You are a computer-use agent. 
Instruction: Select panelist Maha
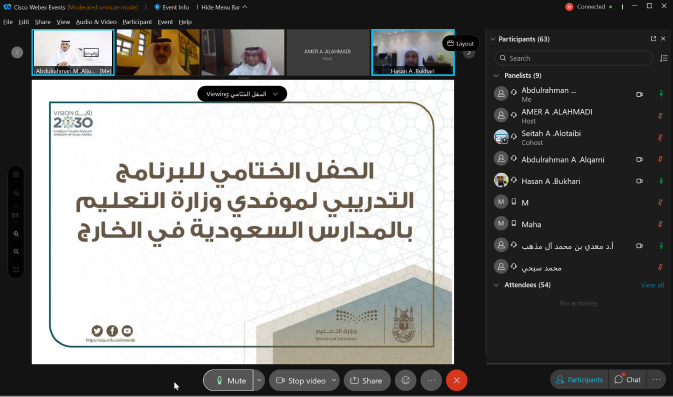pos(579,224)
